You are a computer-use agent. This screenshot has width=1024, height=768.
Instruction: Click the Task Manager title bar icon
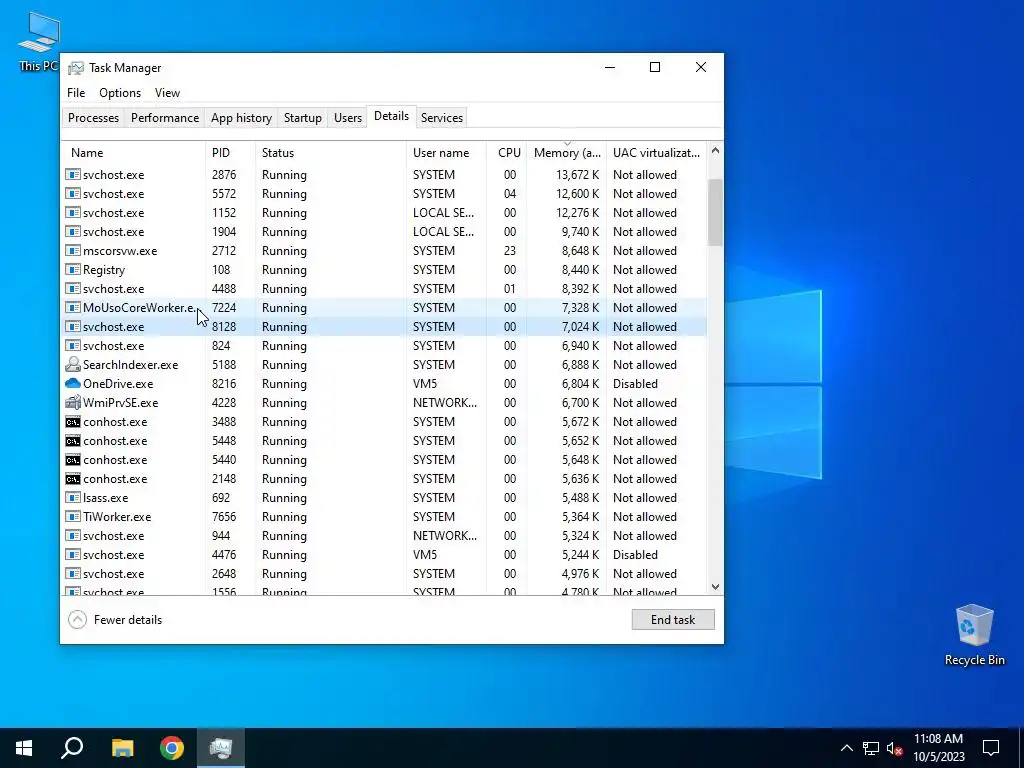[x=76, y=68]
